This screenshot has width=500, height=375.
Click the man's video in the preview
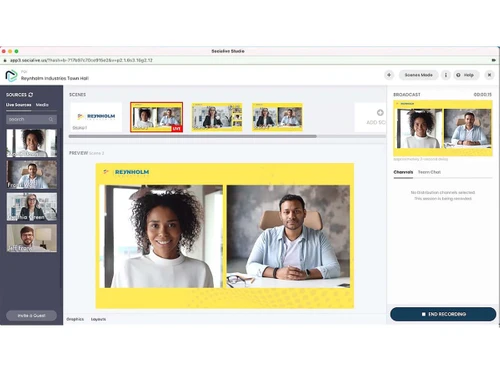click(x=288, y=236)
